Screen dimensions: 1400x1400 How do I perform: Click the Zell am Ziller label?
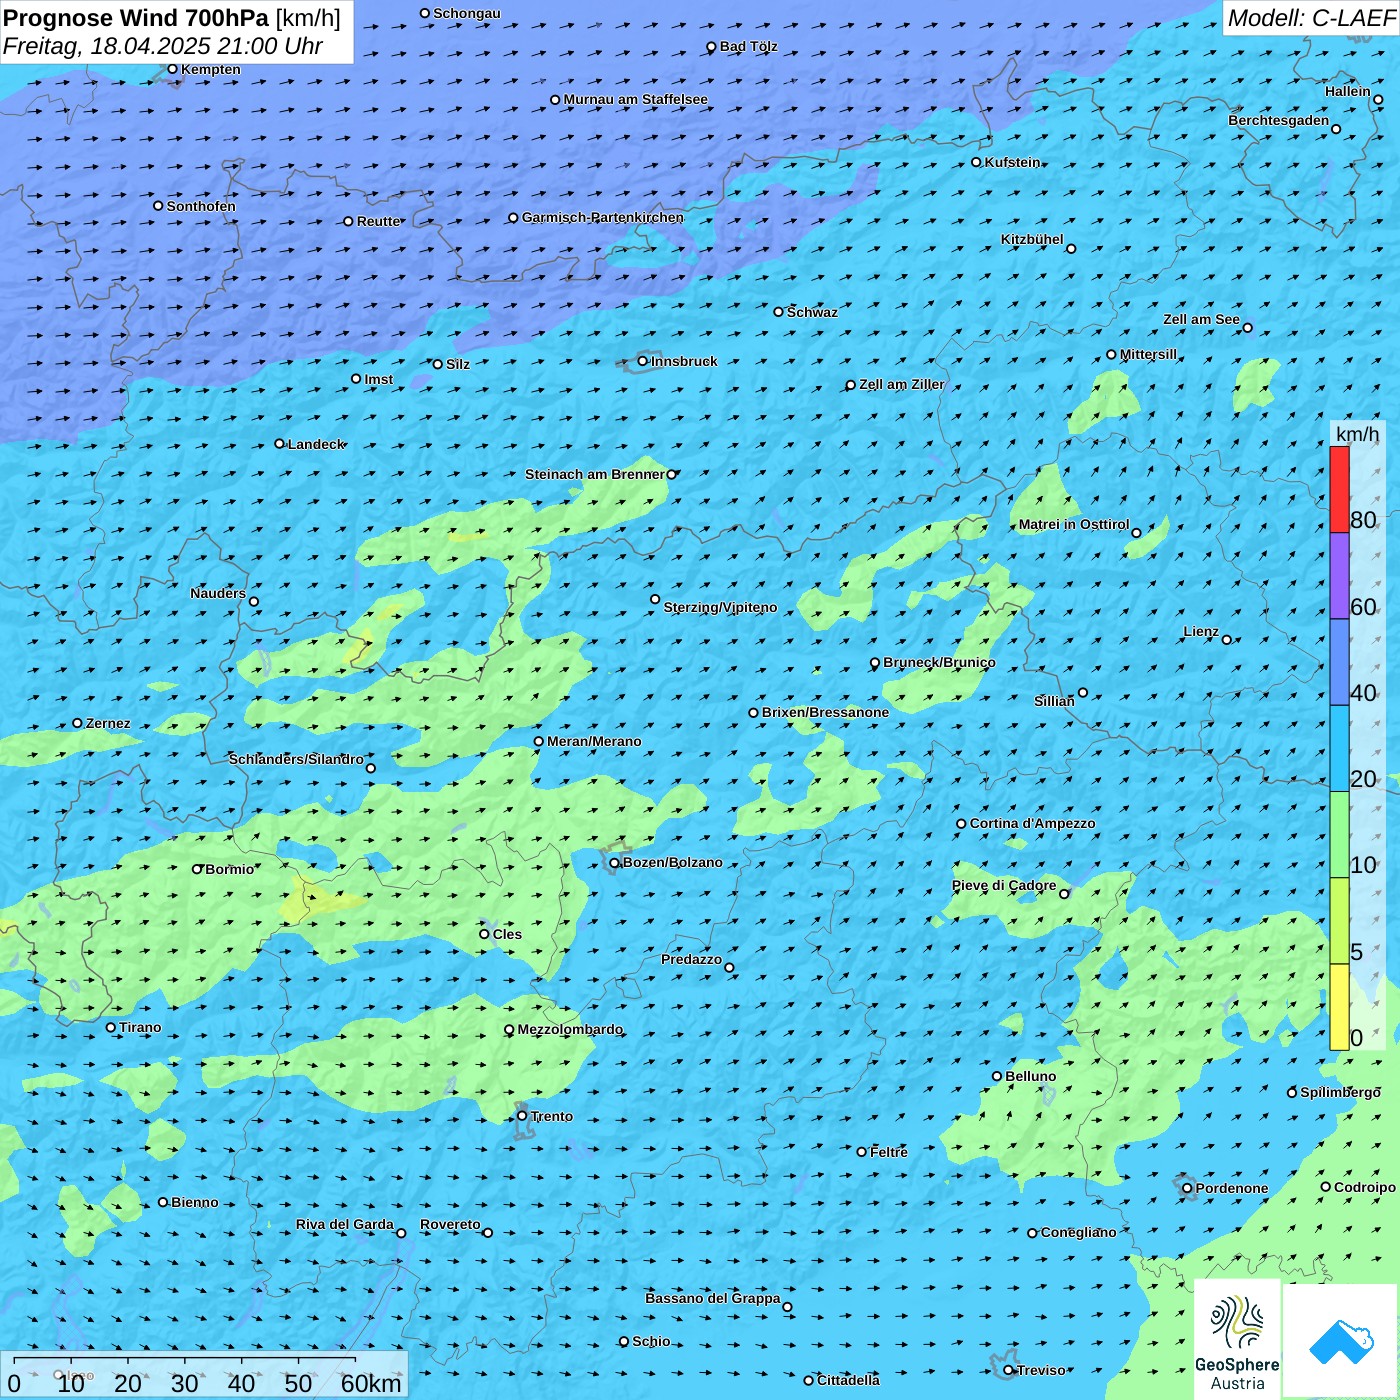pos(901,384)
